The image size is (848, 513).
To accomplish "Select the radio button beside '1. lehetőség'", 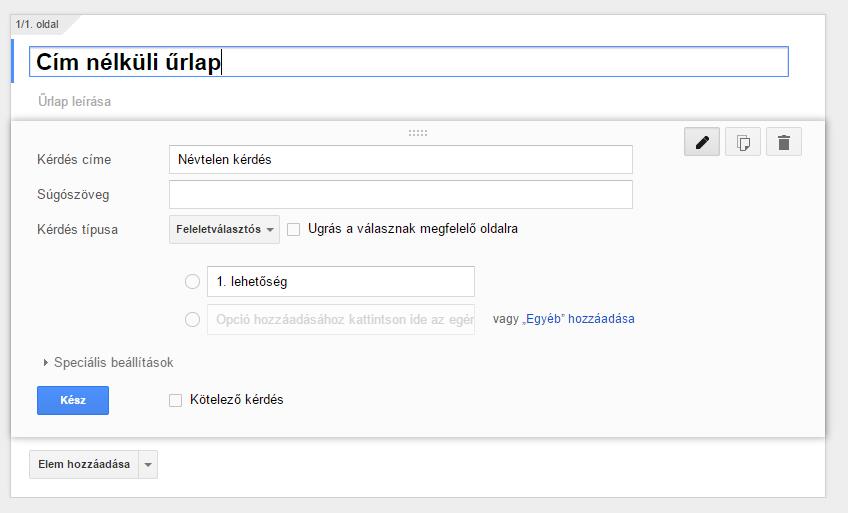I will tap(193, 282).
